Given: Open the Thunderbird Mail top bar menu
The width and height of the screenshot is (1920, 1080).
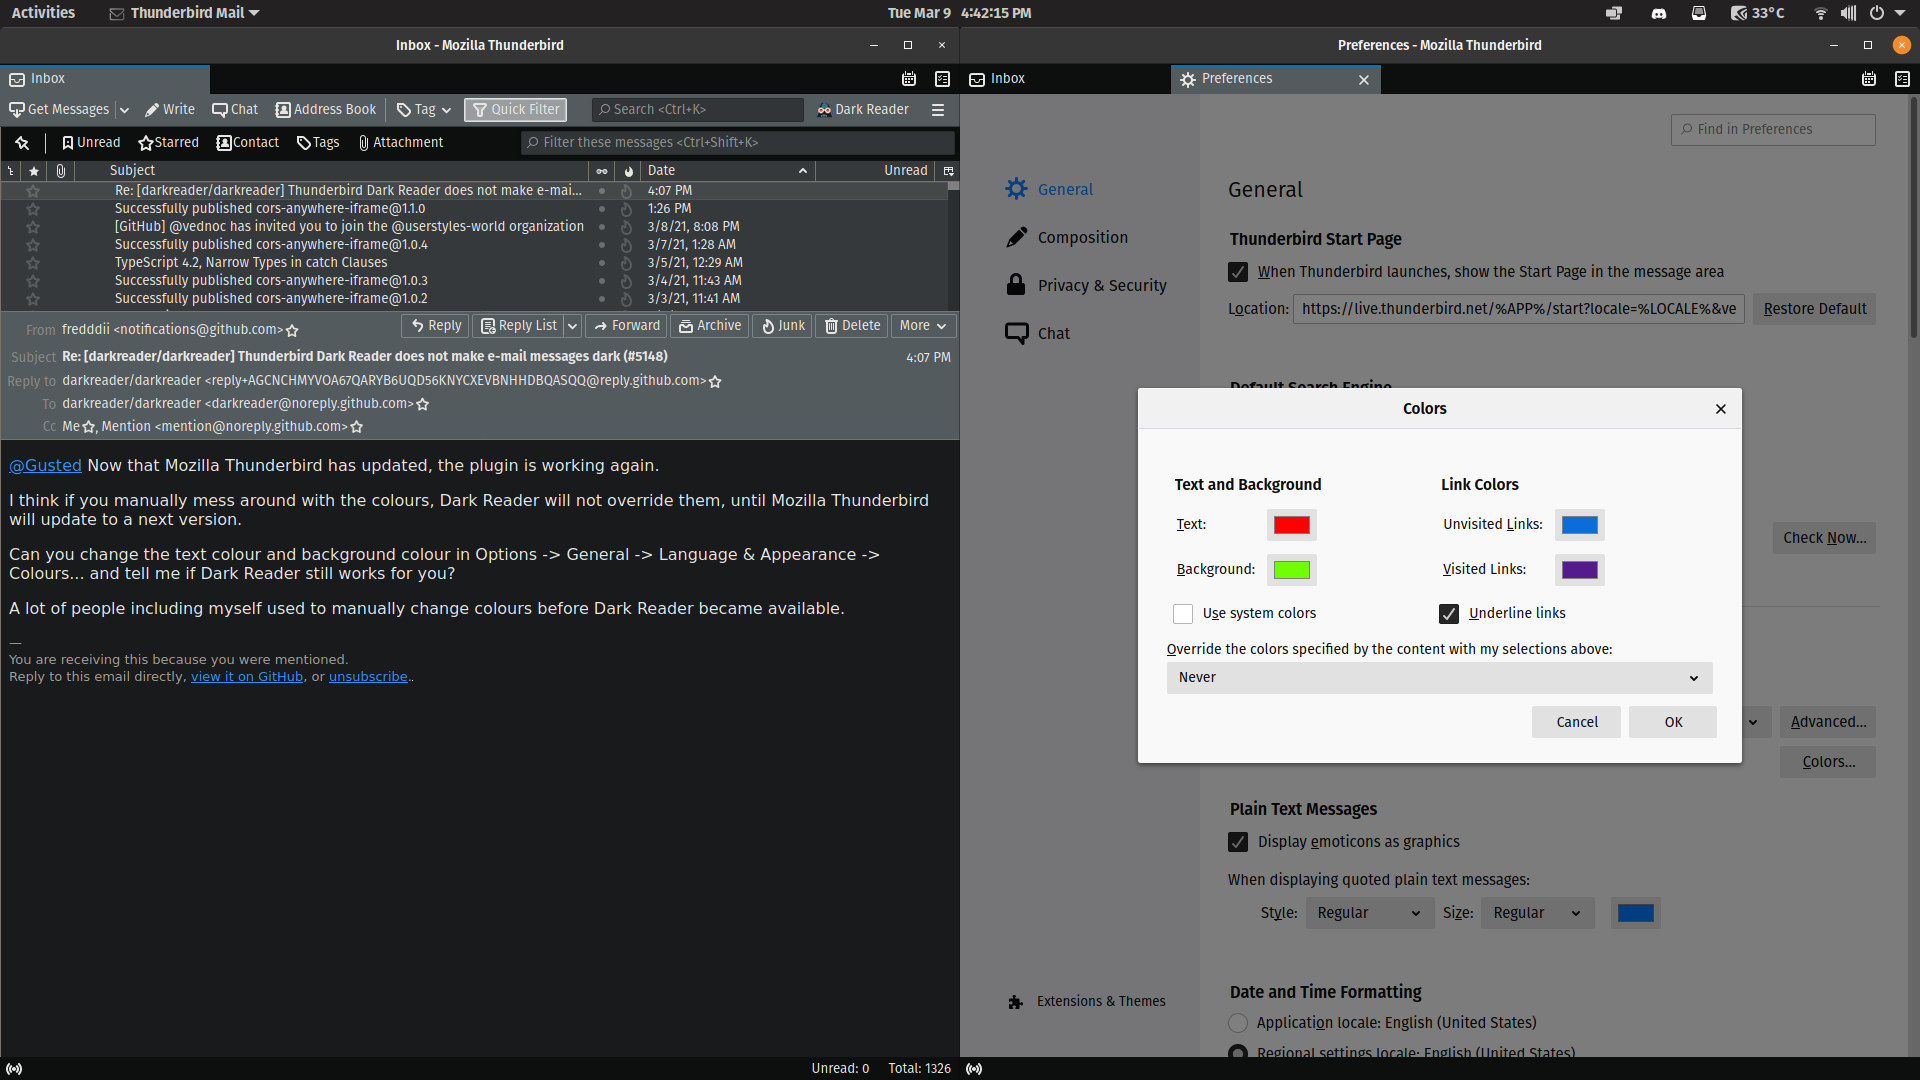Looking at the screenshot, I should (183, 13).
